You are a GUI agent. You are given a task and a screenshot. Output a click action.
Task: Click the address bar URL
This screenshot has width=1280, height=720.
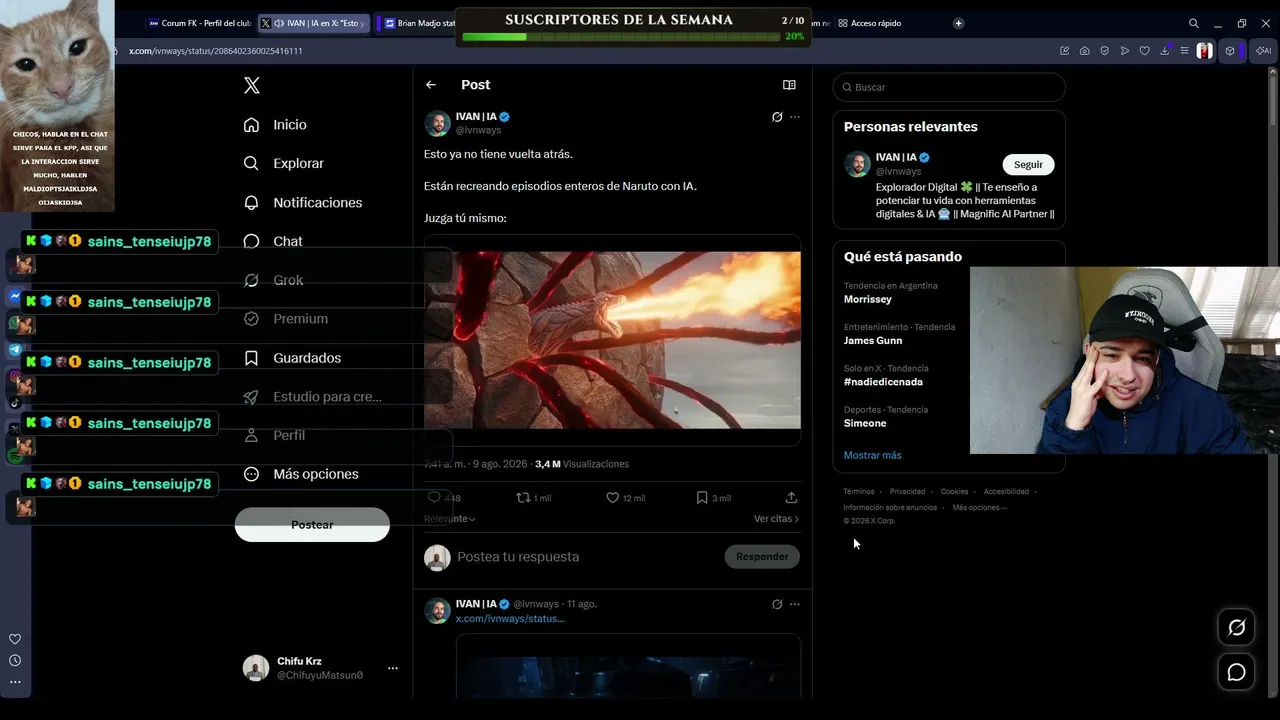(x=216, y=51)
